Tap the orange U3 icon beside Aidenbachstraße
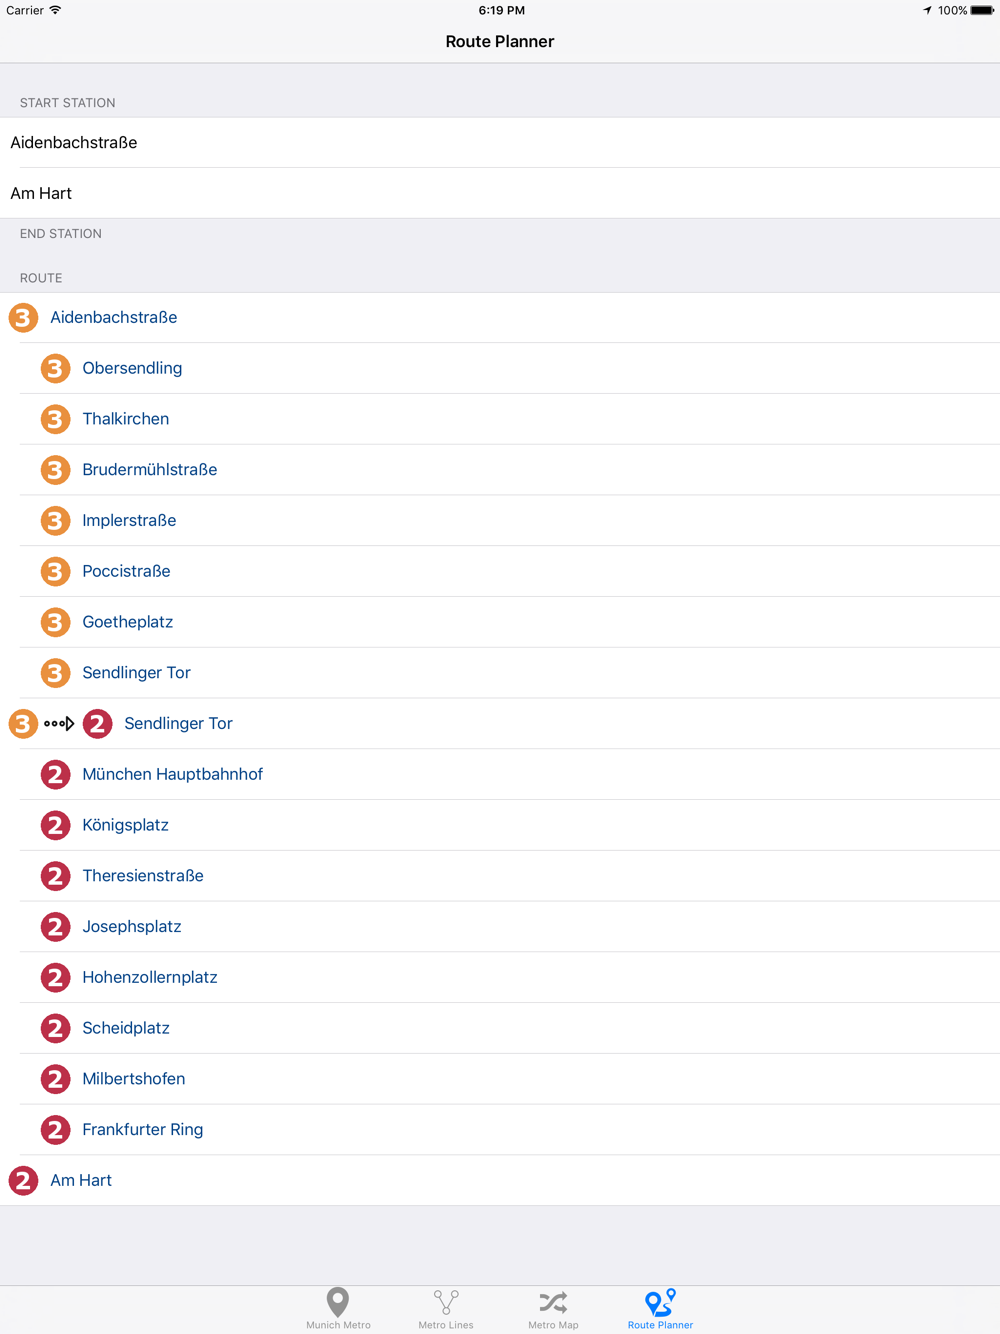This screenshot has width=1000, height=1334. (x=23, y=318)
